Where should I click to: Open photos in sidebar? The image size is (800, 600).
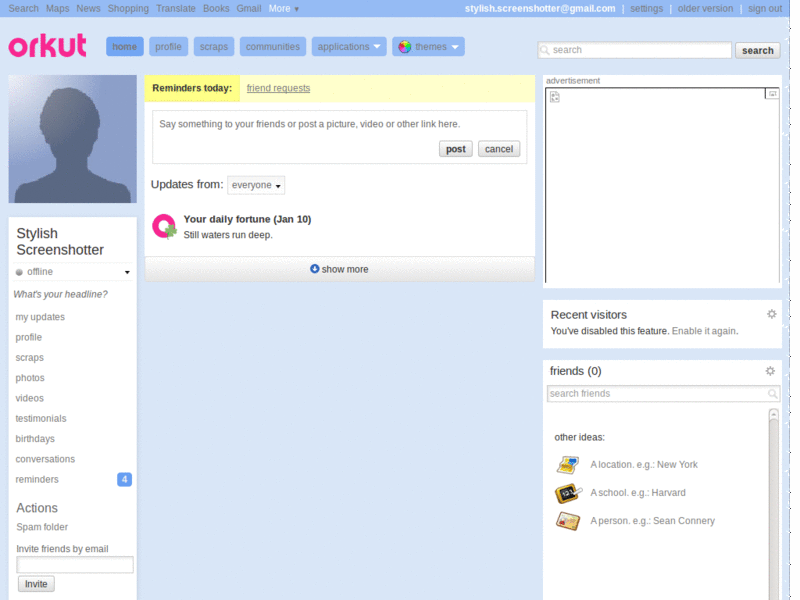pos(30,378)
